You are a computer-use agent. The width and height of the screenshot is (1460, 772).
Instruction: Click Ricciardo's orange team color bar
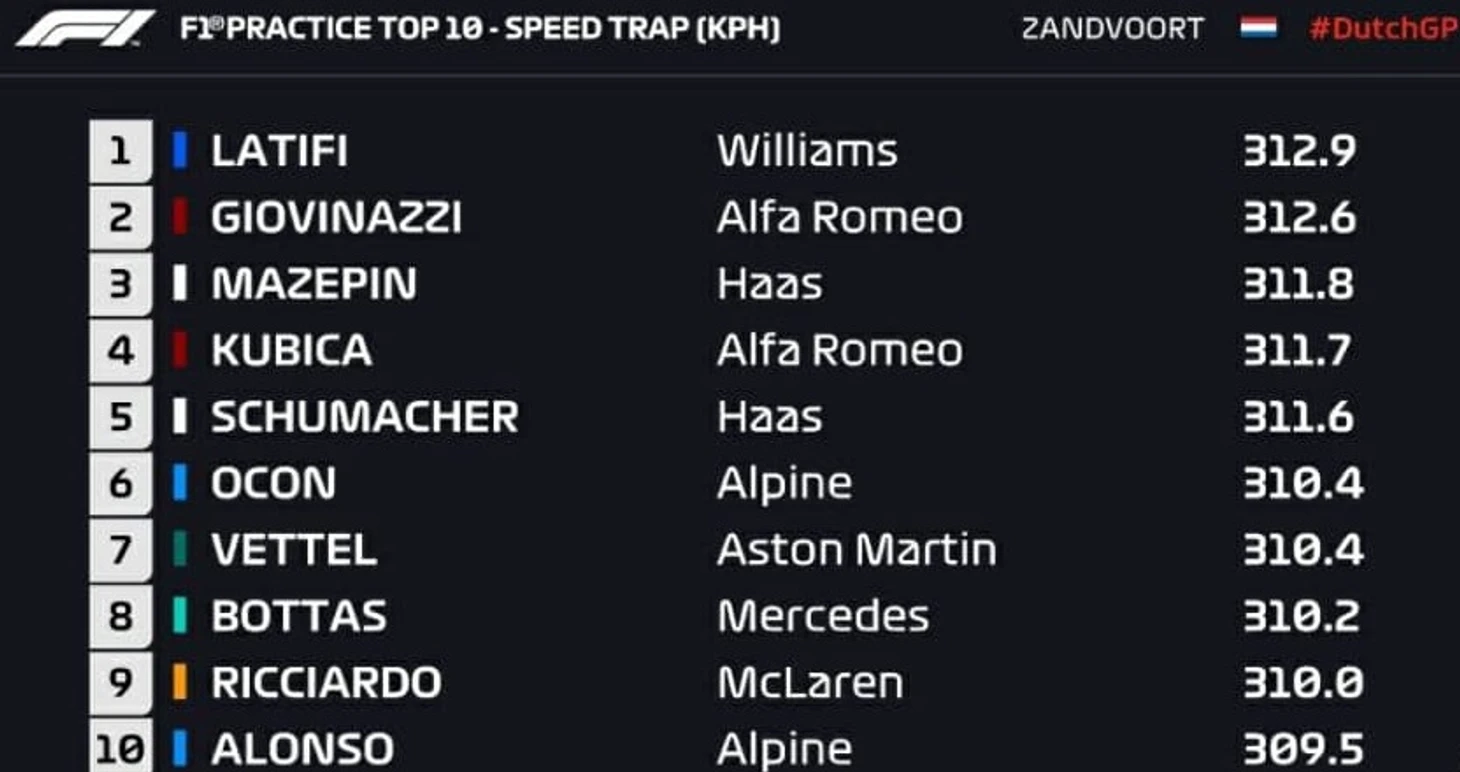tap(180, 683)
